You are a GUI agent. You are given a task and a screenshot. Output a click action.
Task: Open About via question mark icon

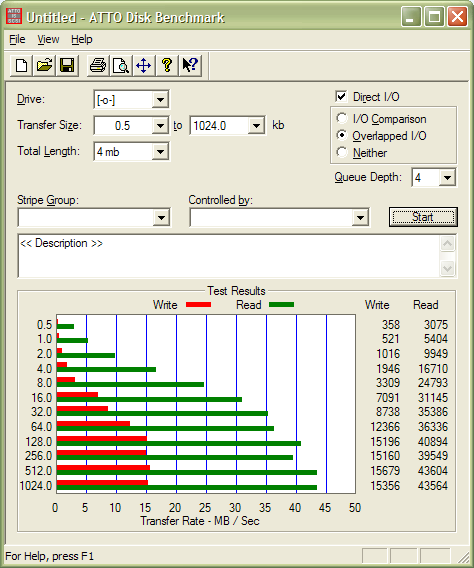(167, 66)
